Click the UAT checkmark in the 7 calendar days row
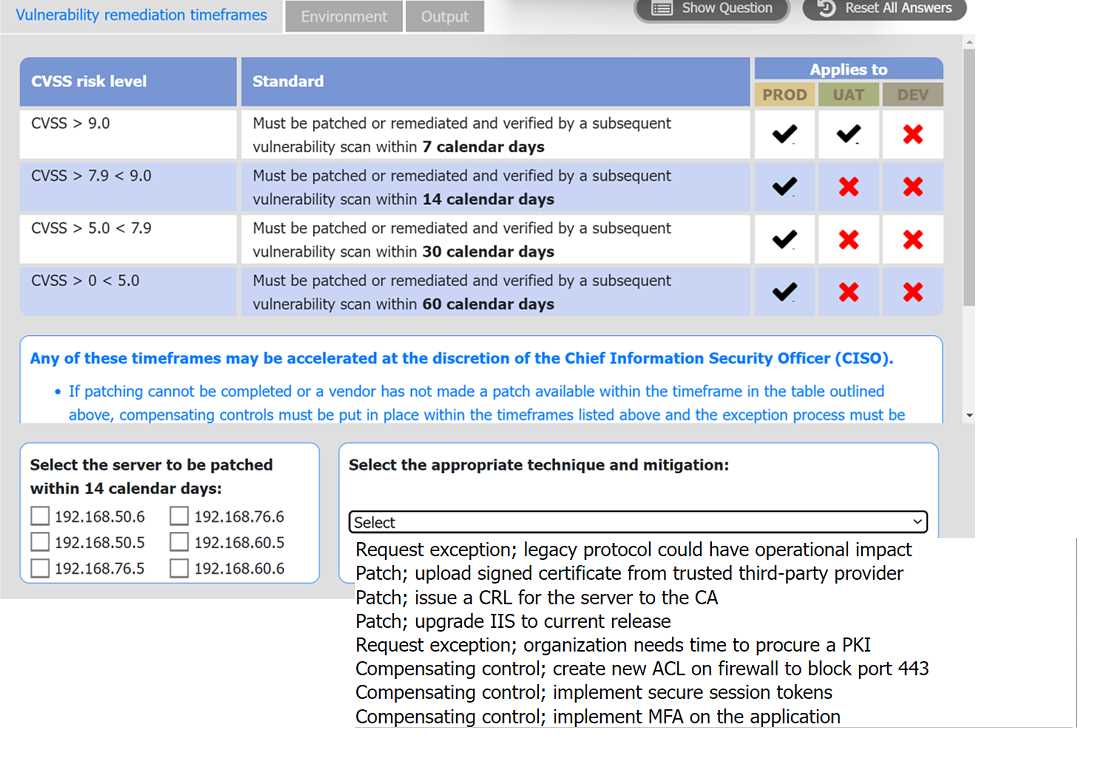The height and width of the screenshot is (758, 1107). click(x=848, y=133)
